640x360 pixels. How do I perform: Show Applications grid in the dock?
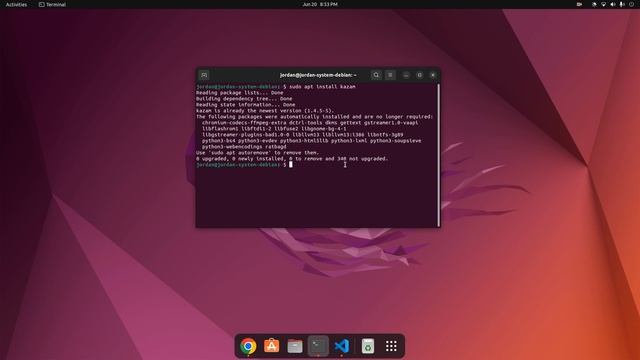tap(391, 346)
